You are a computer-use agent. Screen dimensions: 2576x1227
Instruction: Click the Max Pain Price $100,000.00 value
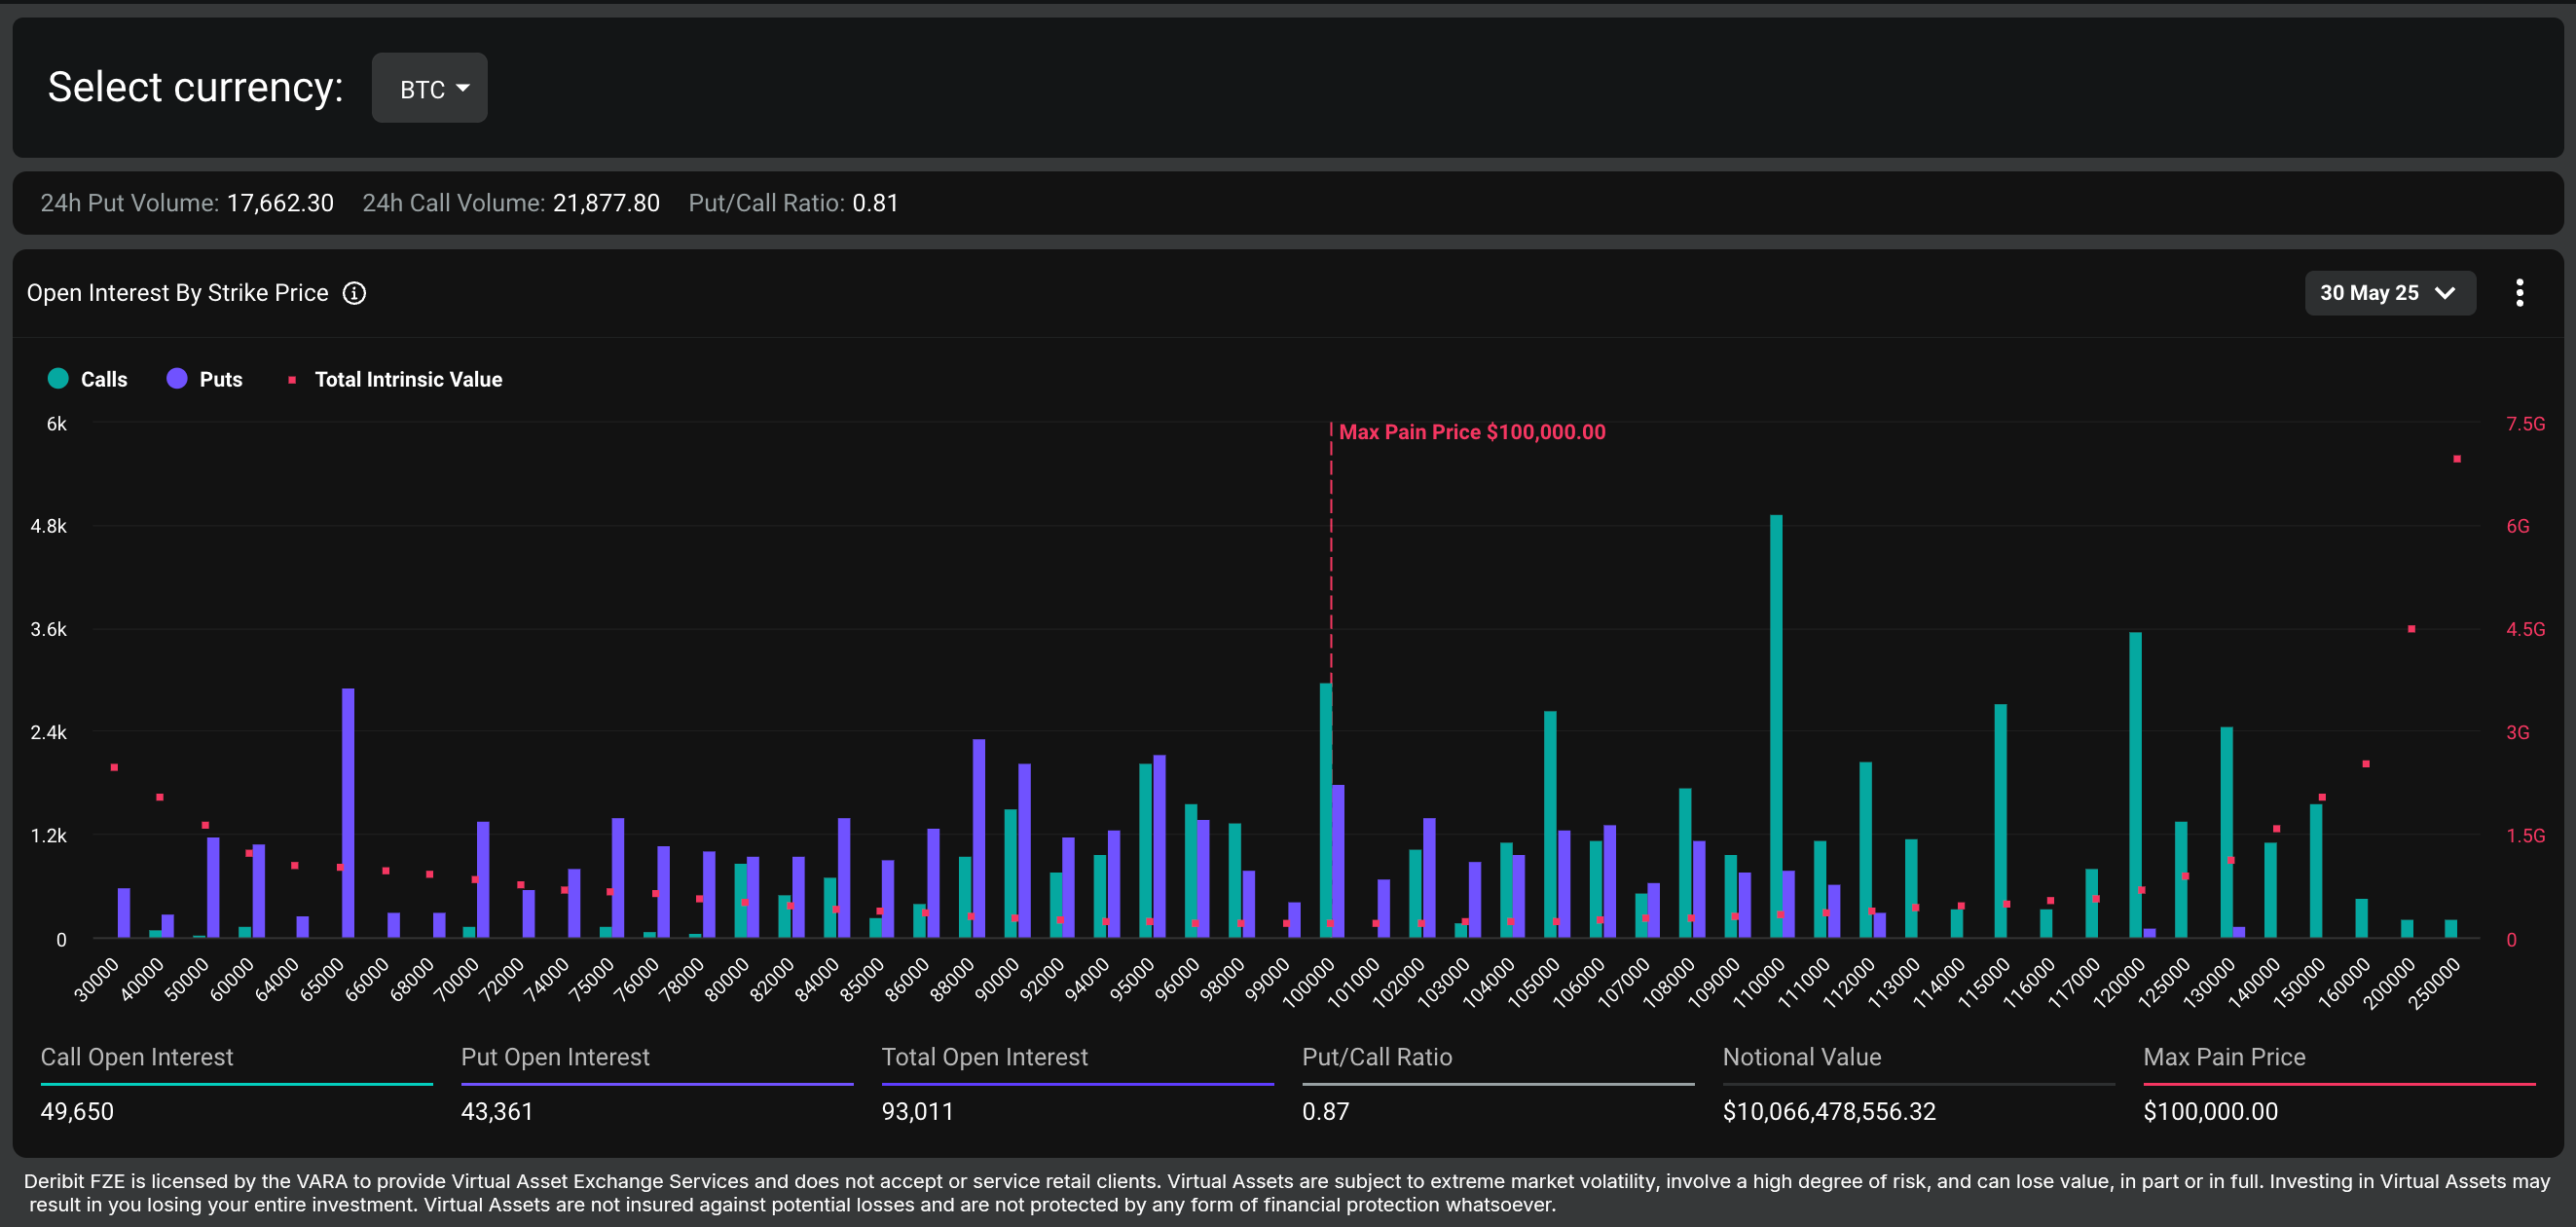[x=2209, y=1111]
